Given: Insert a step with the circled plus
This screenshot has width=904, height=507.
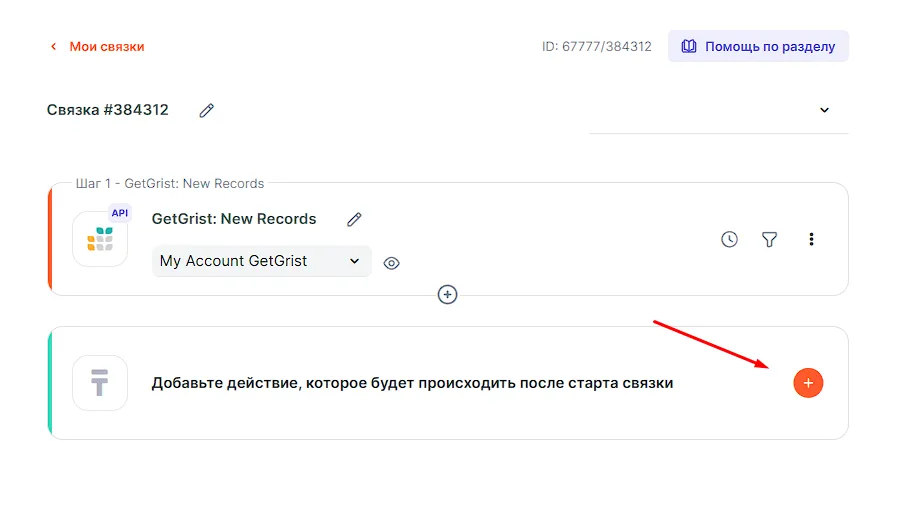Looking at the screenshot, I should click(x=448, y=294).
